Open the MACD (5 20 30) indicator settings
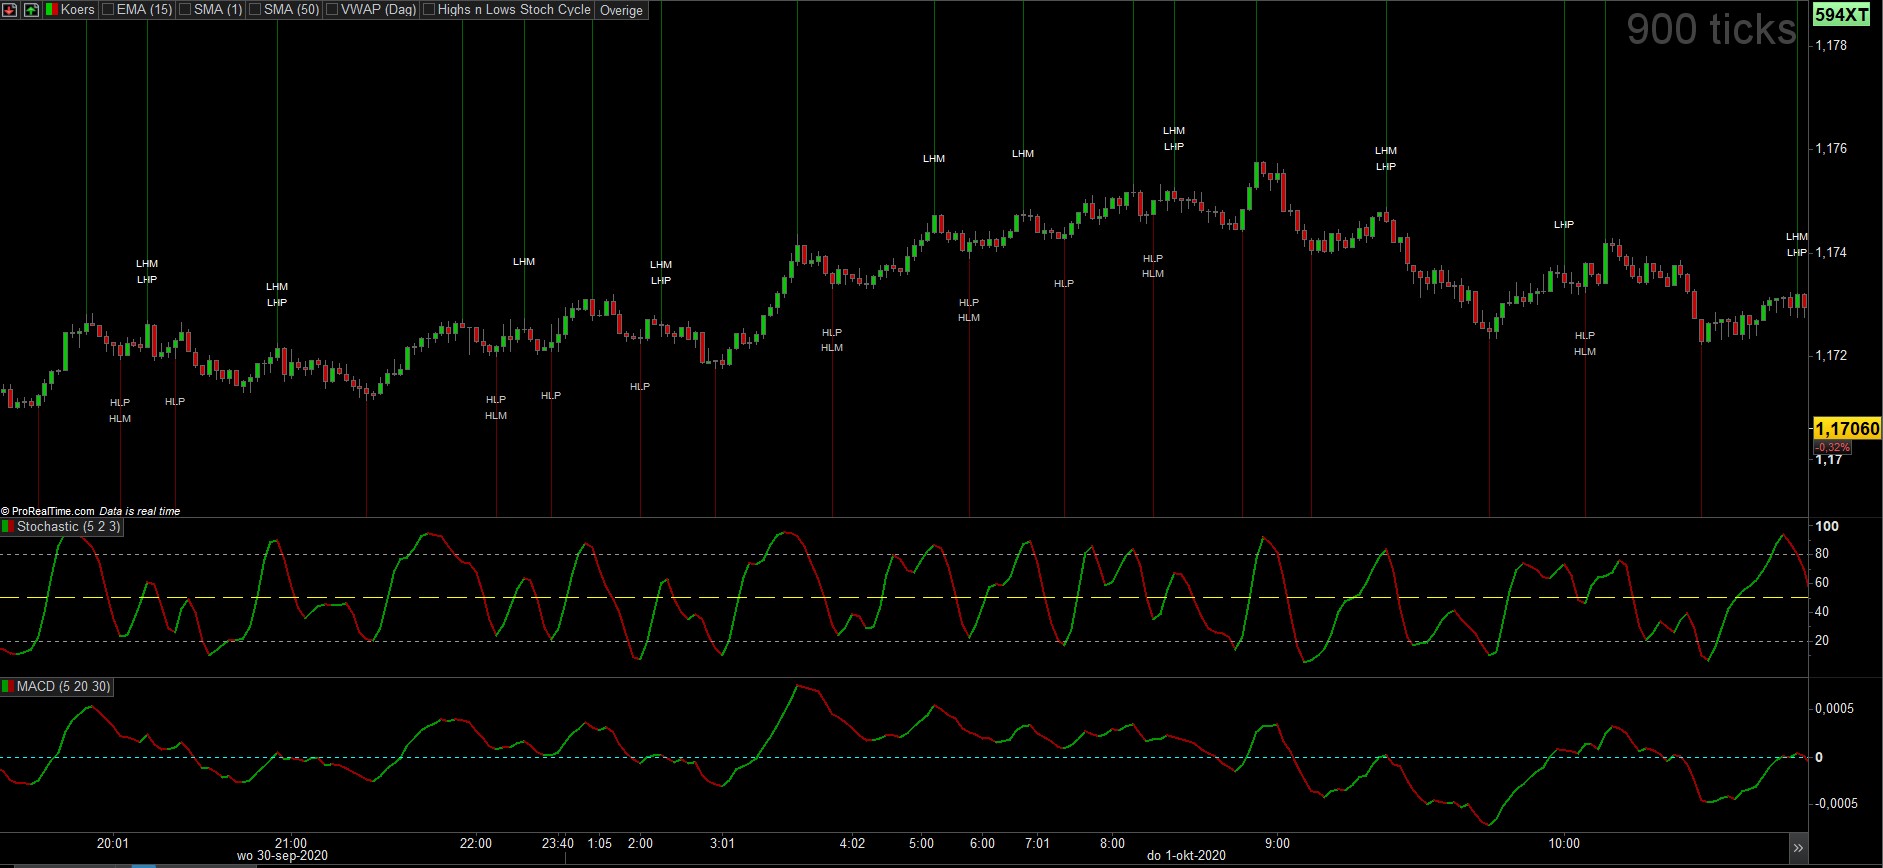Image resolution: width=1883 pixels, height=868 pixels. point(57,687)
